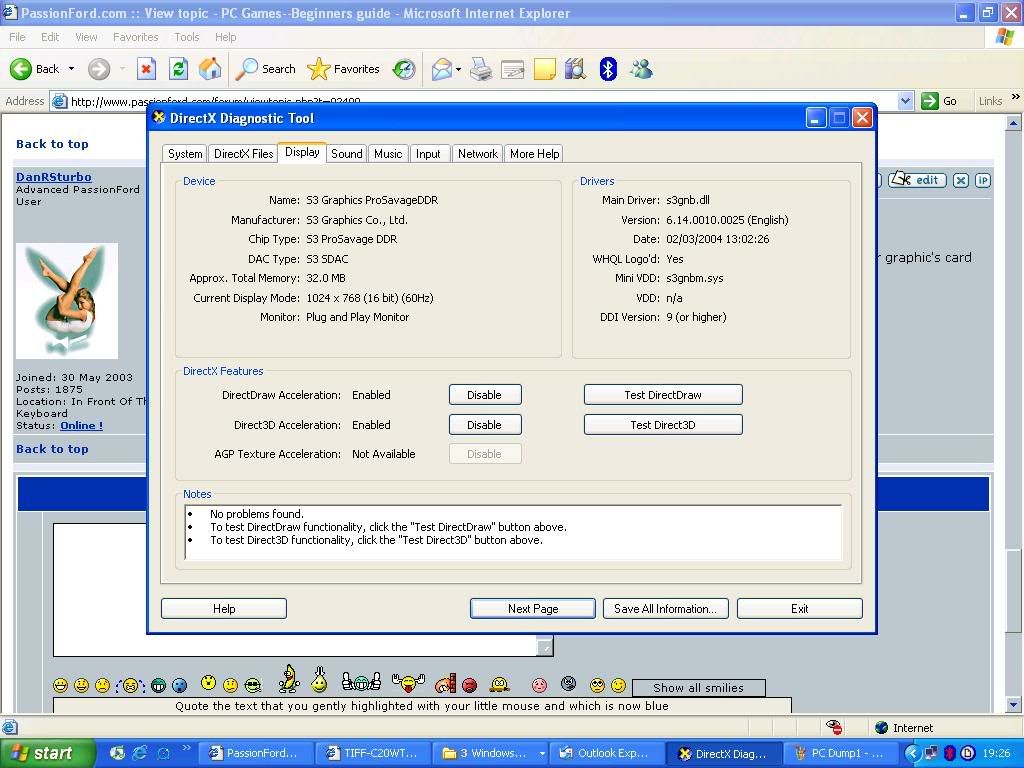Open the Favorites menu
This screenshot has height=768, width=1024.
tap(135, 37)
